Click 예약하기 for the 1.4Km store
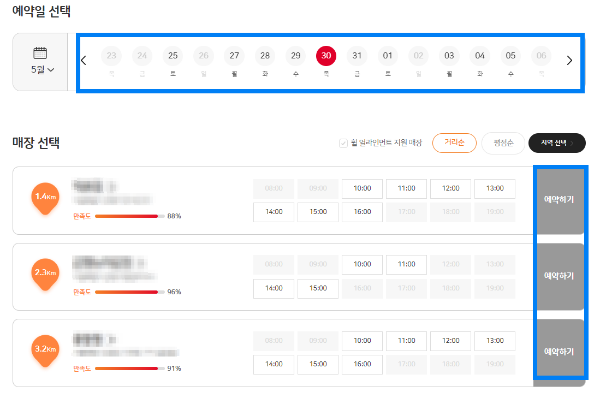The width and height of the screenshot is (600, 393). point(560,200)
